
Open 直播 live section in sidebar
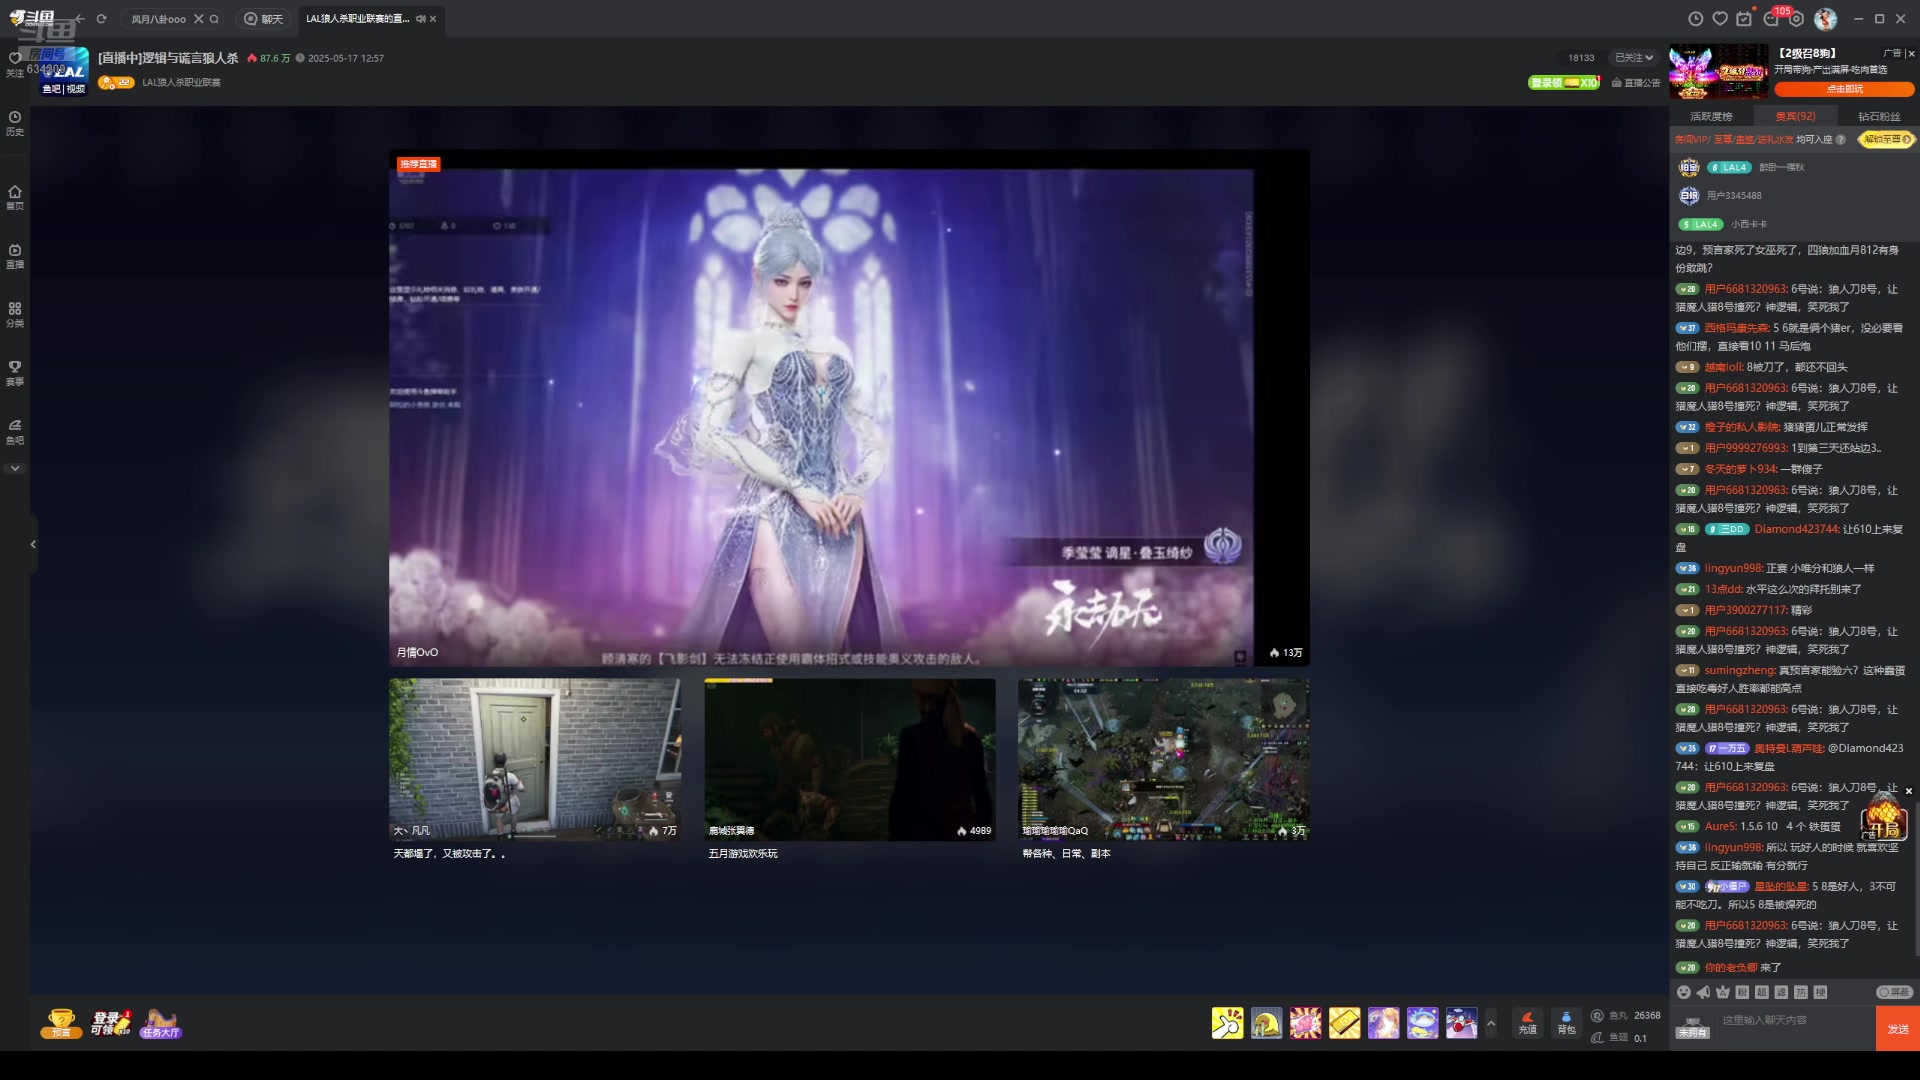pos(15,256)
